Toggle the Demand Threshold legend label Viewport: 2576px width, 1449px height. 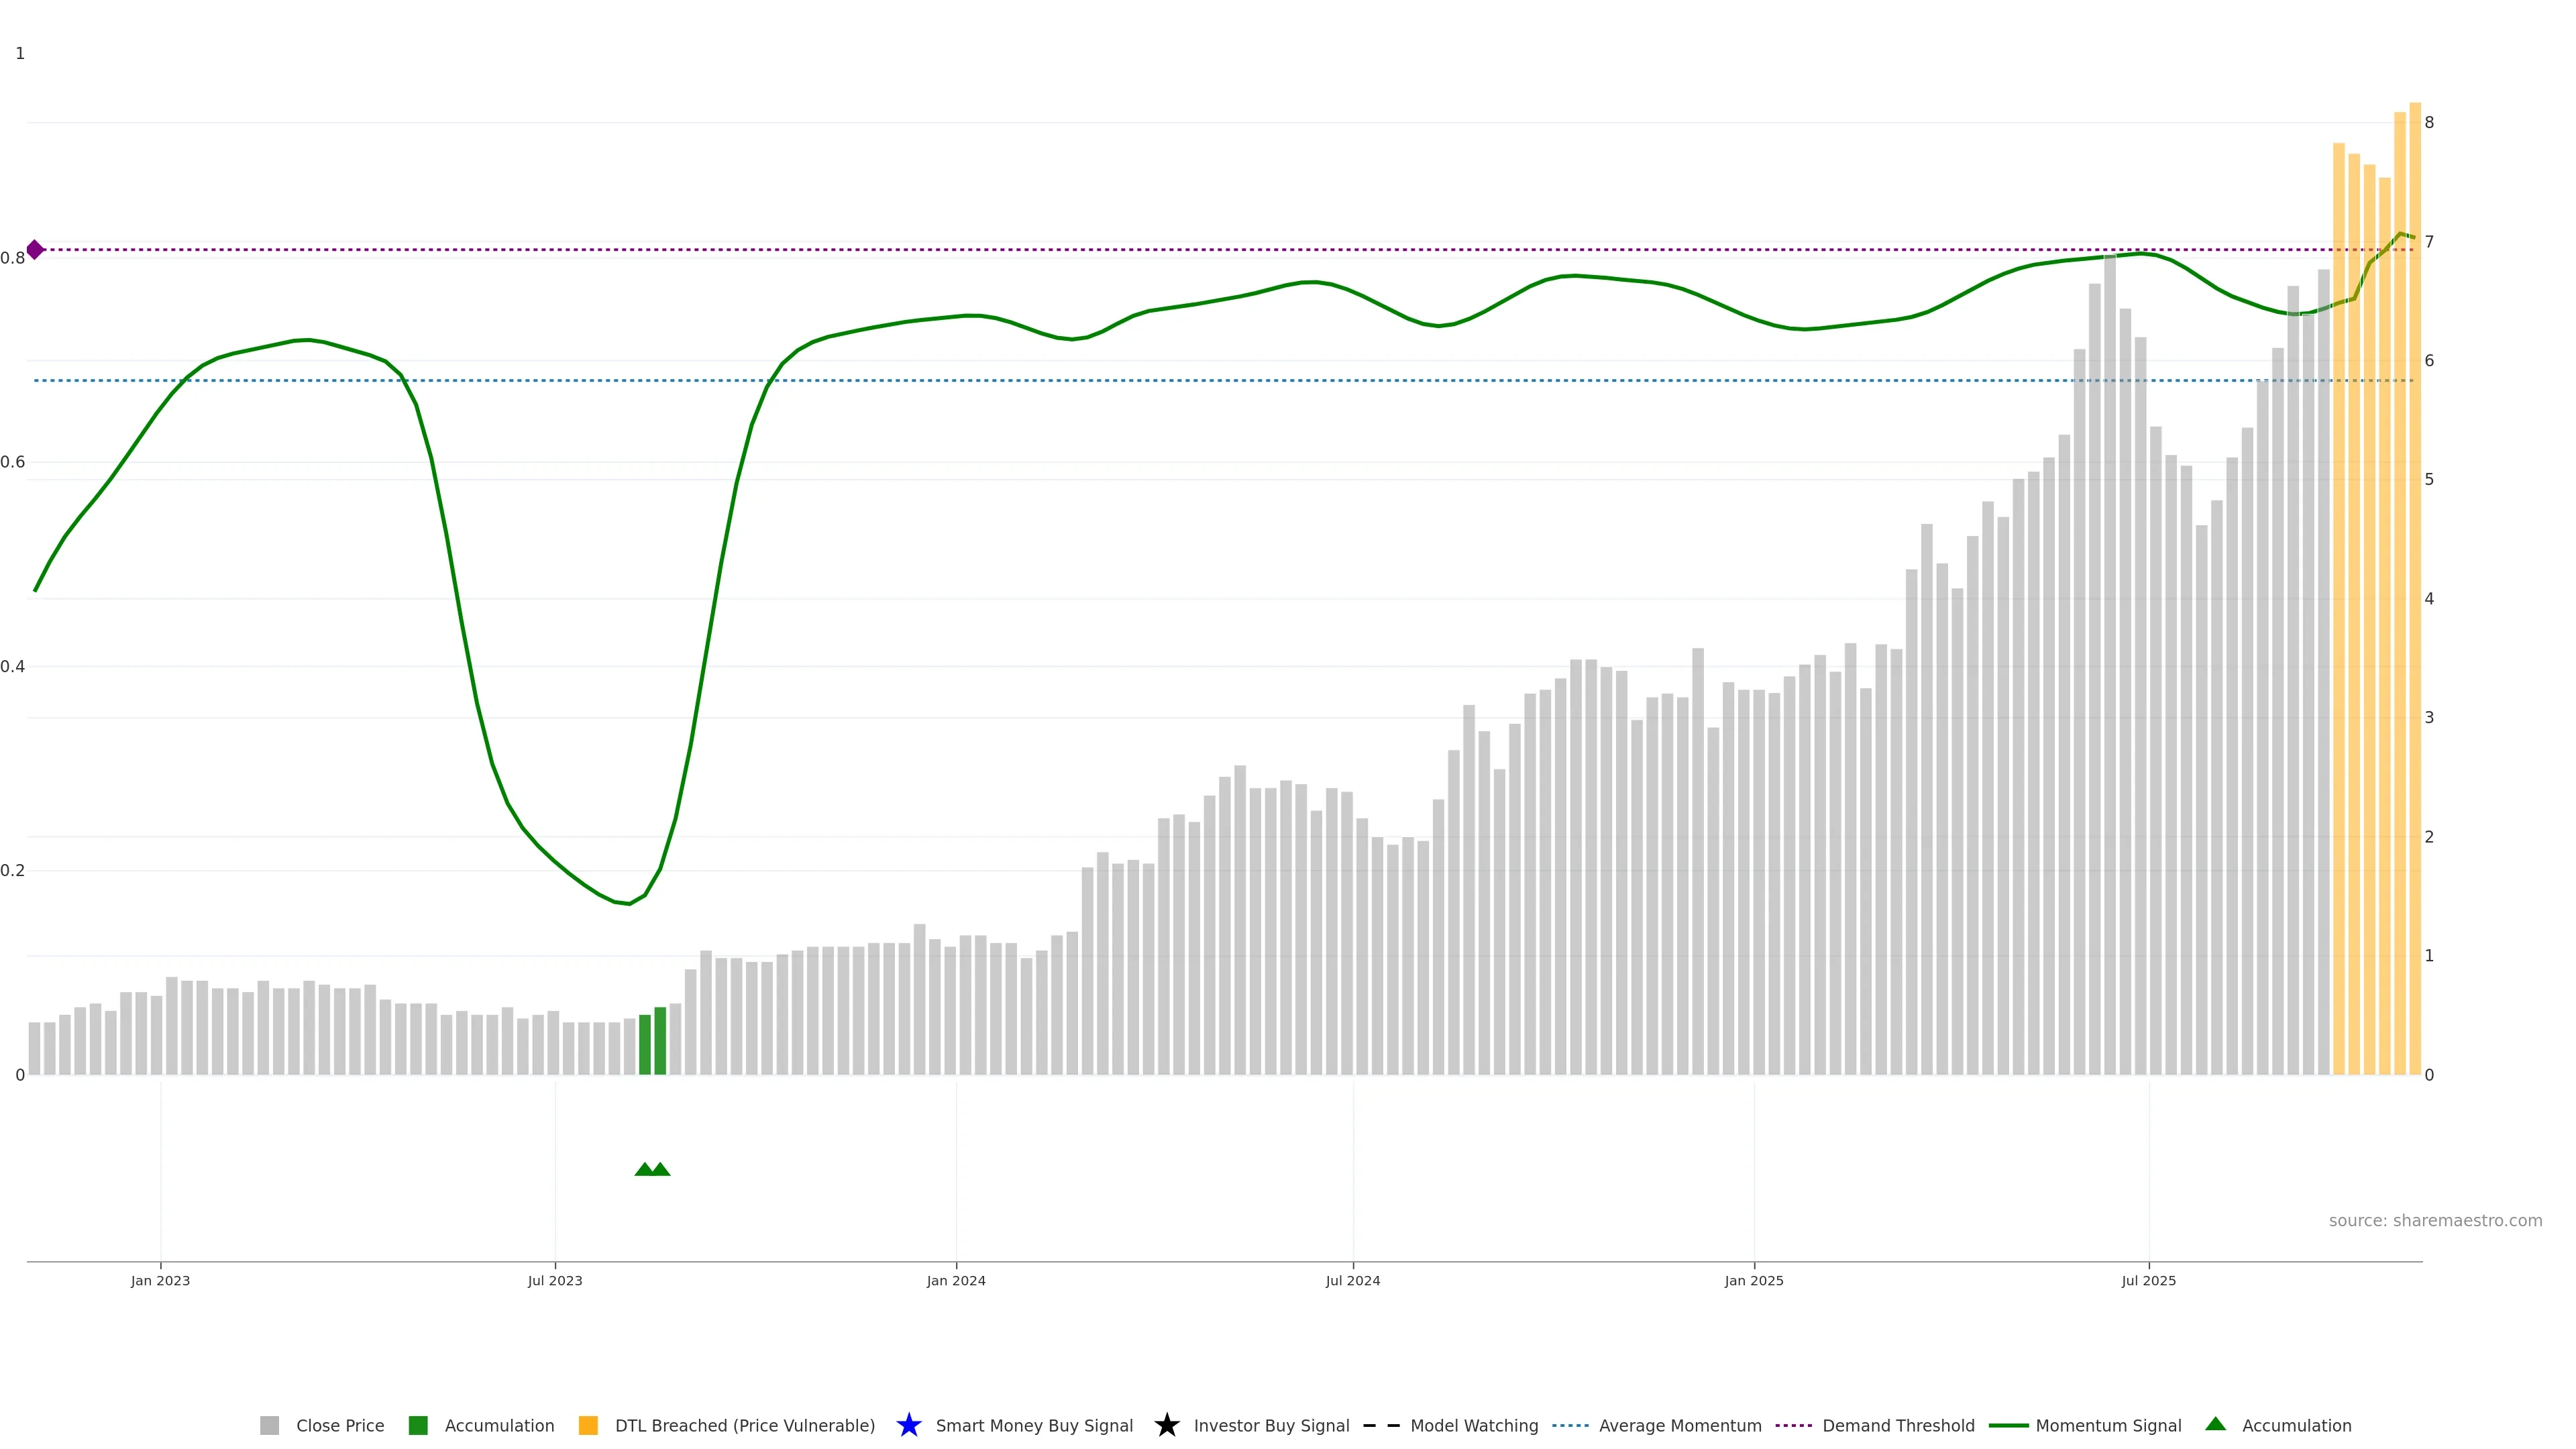[x=1898, y=1425]
